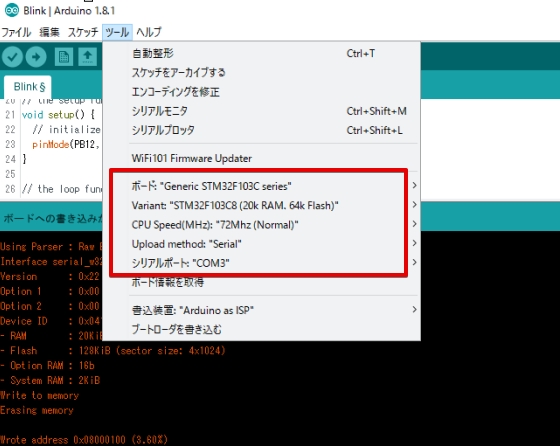Viewport: 560px width, 446px height.
Task: Open the スケッチ menu
Action: (83, 32)
